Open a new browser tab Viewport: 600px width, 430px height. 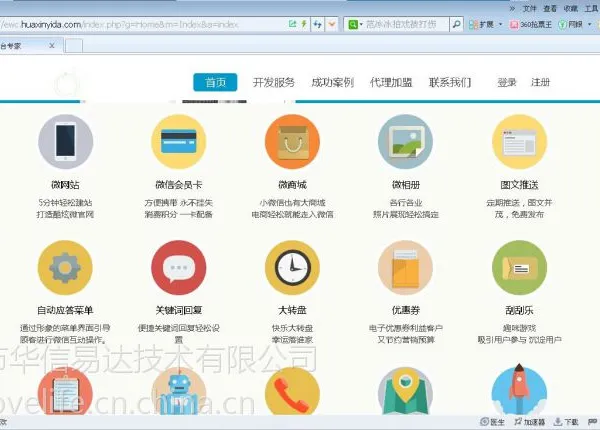pos(74,46)
